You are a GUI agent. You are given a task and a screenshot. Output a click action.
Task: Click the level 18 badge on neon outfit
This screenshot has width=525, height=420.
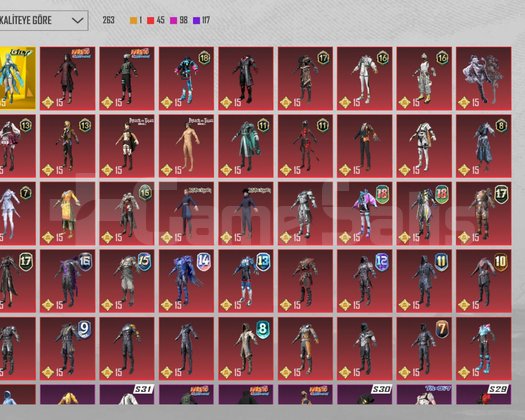pyautogui.click(x=204, y=58)
